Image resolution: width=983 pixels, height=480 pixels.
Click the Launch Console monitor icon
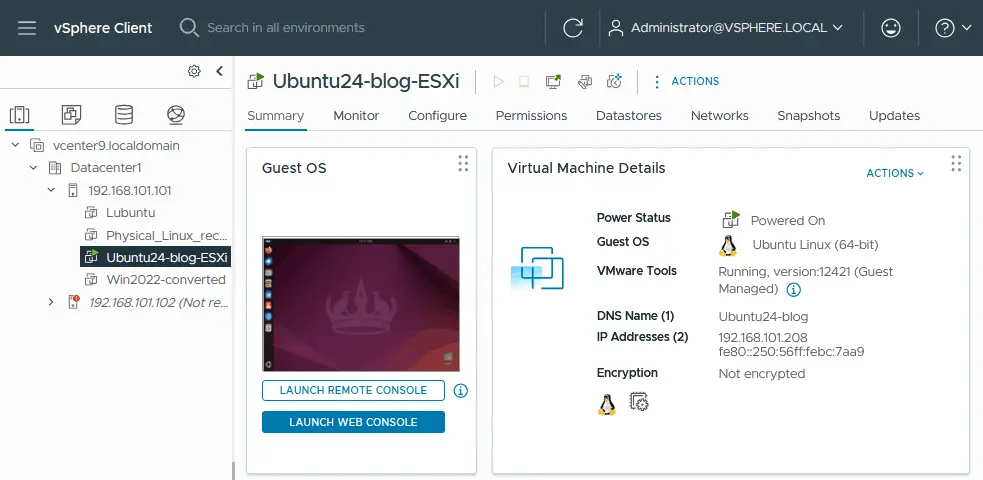[x=553, y=81]
